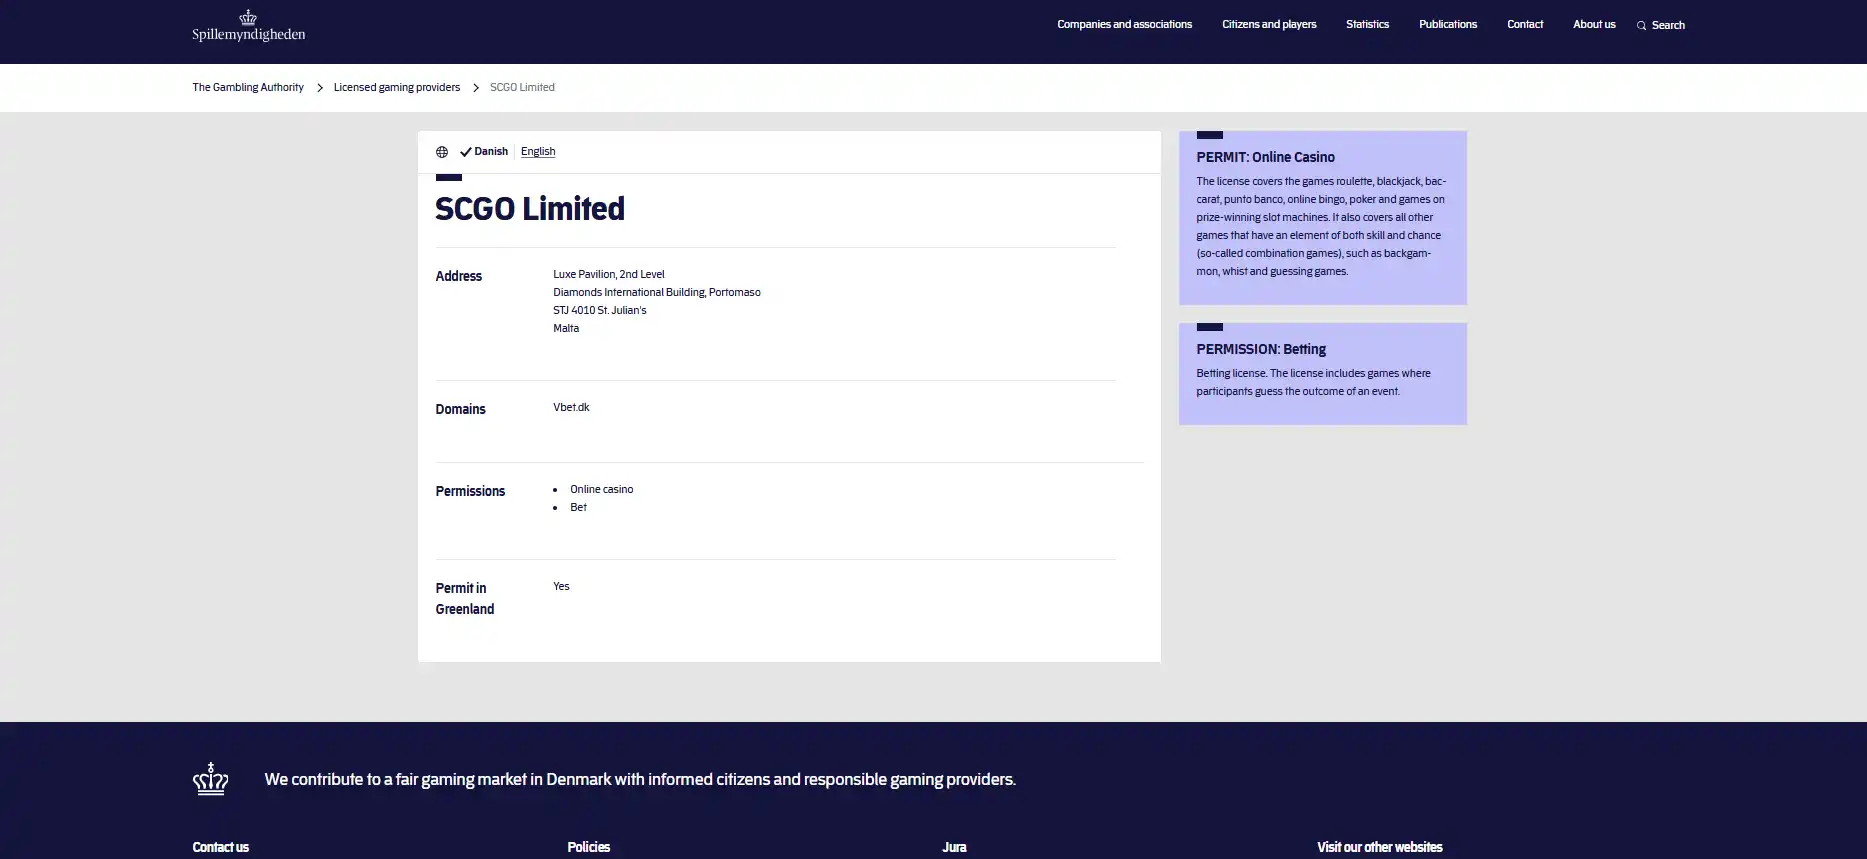This screenshot has height=859, width=1867.
Task: Click the globe language icon
Action: point(442,152)
